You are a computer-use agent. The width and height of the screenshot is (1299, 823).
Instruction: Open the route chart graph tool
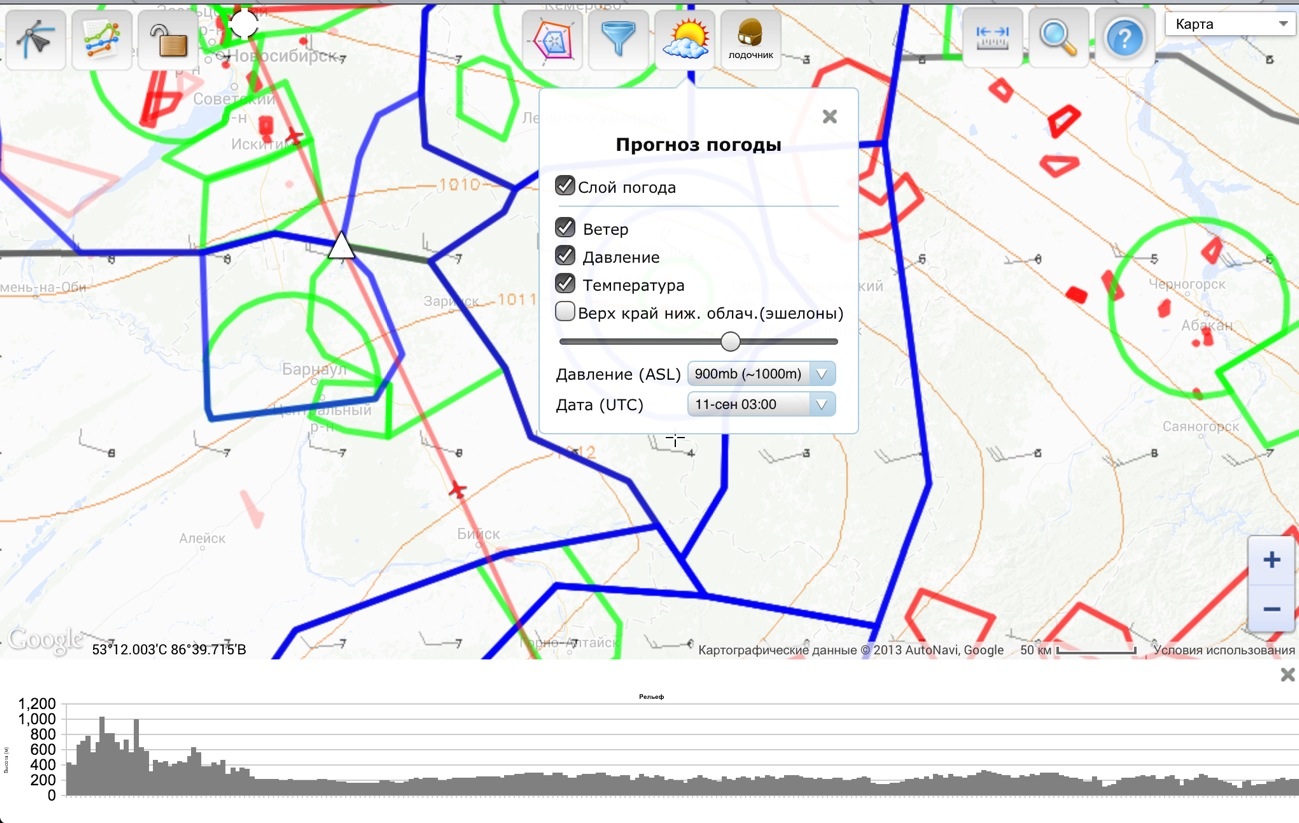102,40
